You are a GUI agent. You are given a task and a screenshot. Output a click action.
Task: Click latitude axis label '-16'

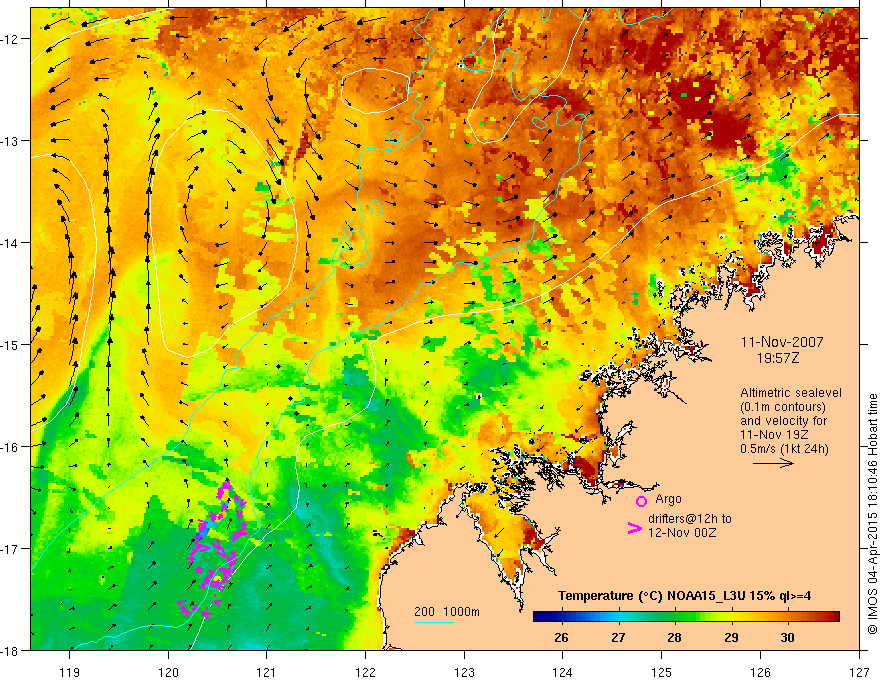[x=10, y=447]
